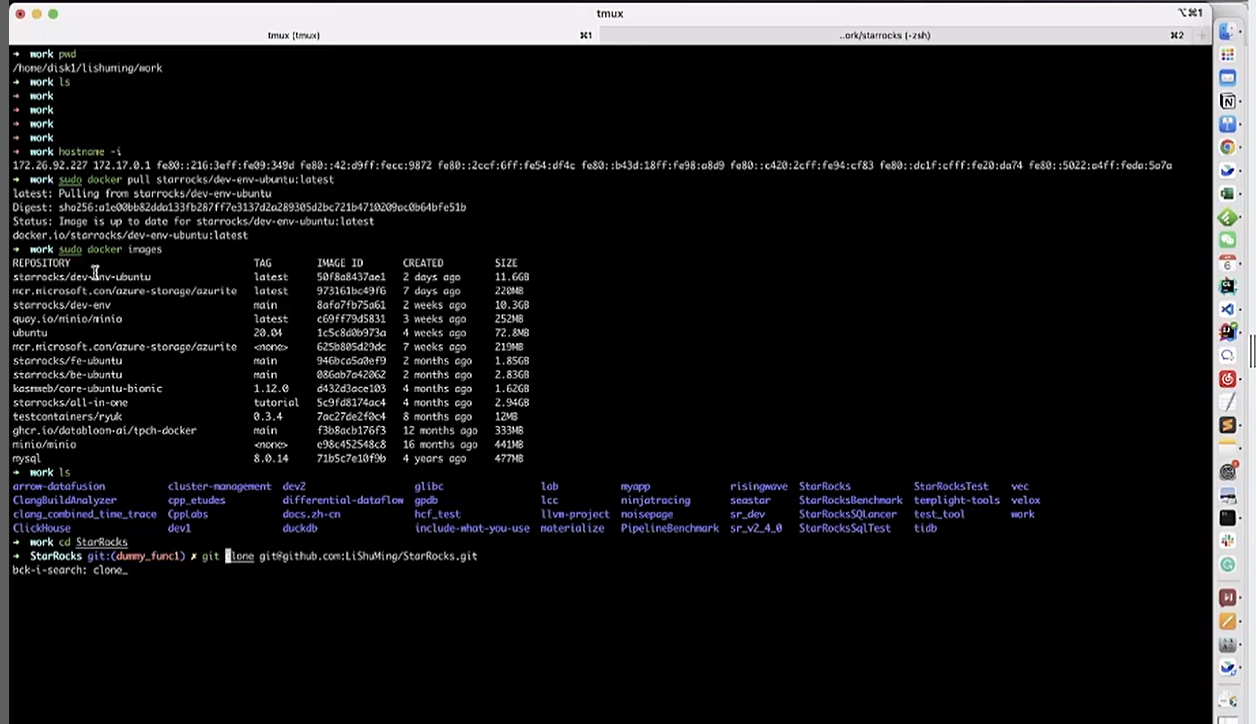The image size is (1256, 724).
Task: Click the 8.0.14 tag value
Action: click(271, 458)
